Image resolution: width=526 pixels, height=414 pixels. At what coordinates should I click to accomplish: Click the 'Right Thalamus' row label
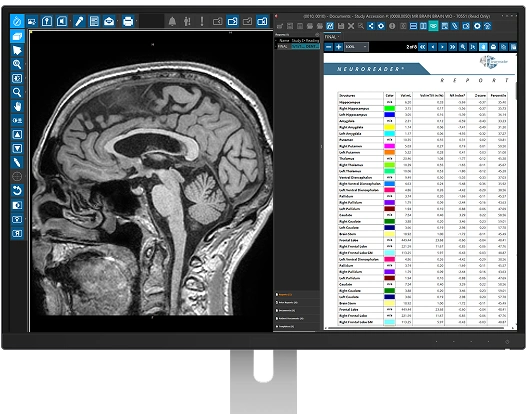351,165
